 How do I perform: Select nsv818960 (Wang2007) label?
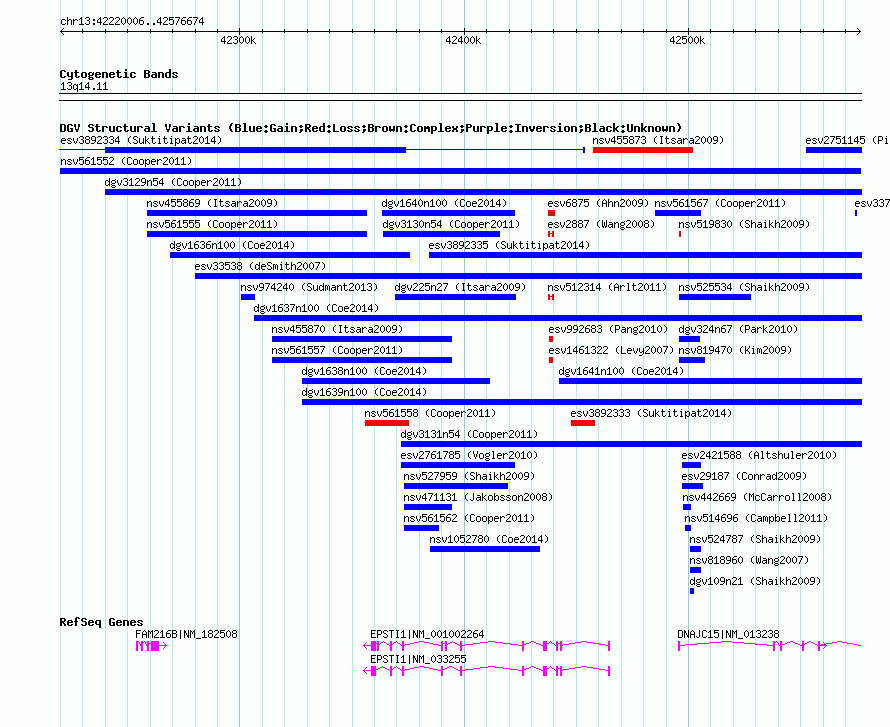pos(749,560)
